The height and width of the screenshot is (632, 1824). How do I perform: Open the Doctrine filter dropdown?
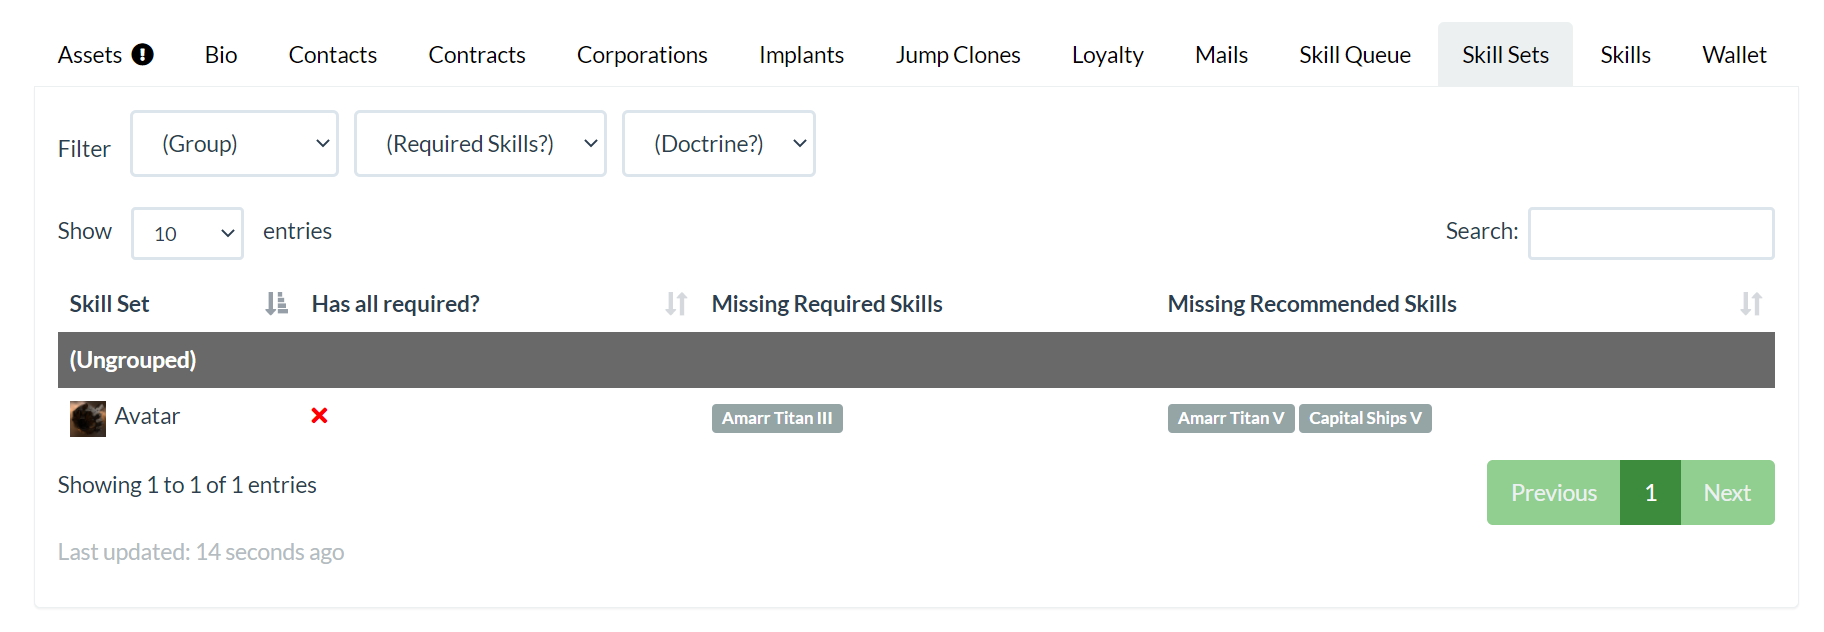point(718,143)
